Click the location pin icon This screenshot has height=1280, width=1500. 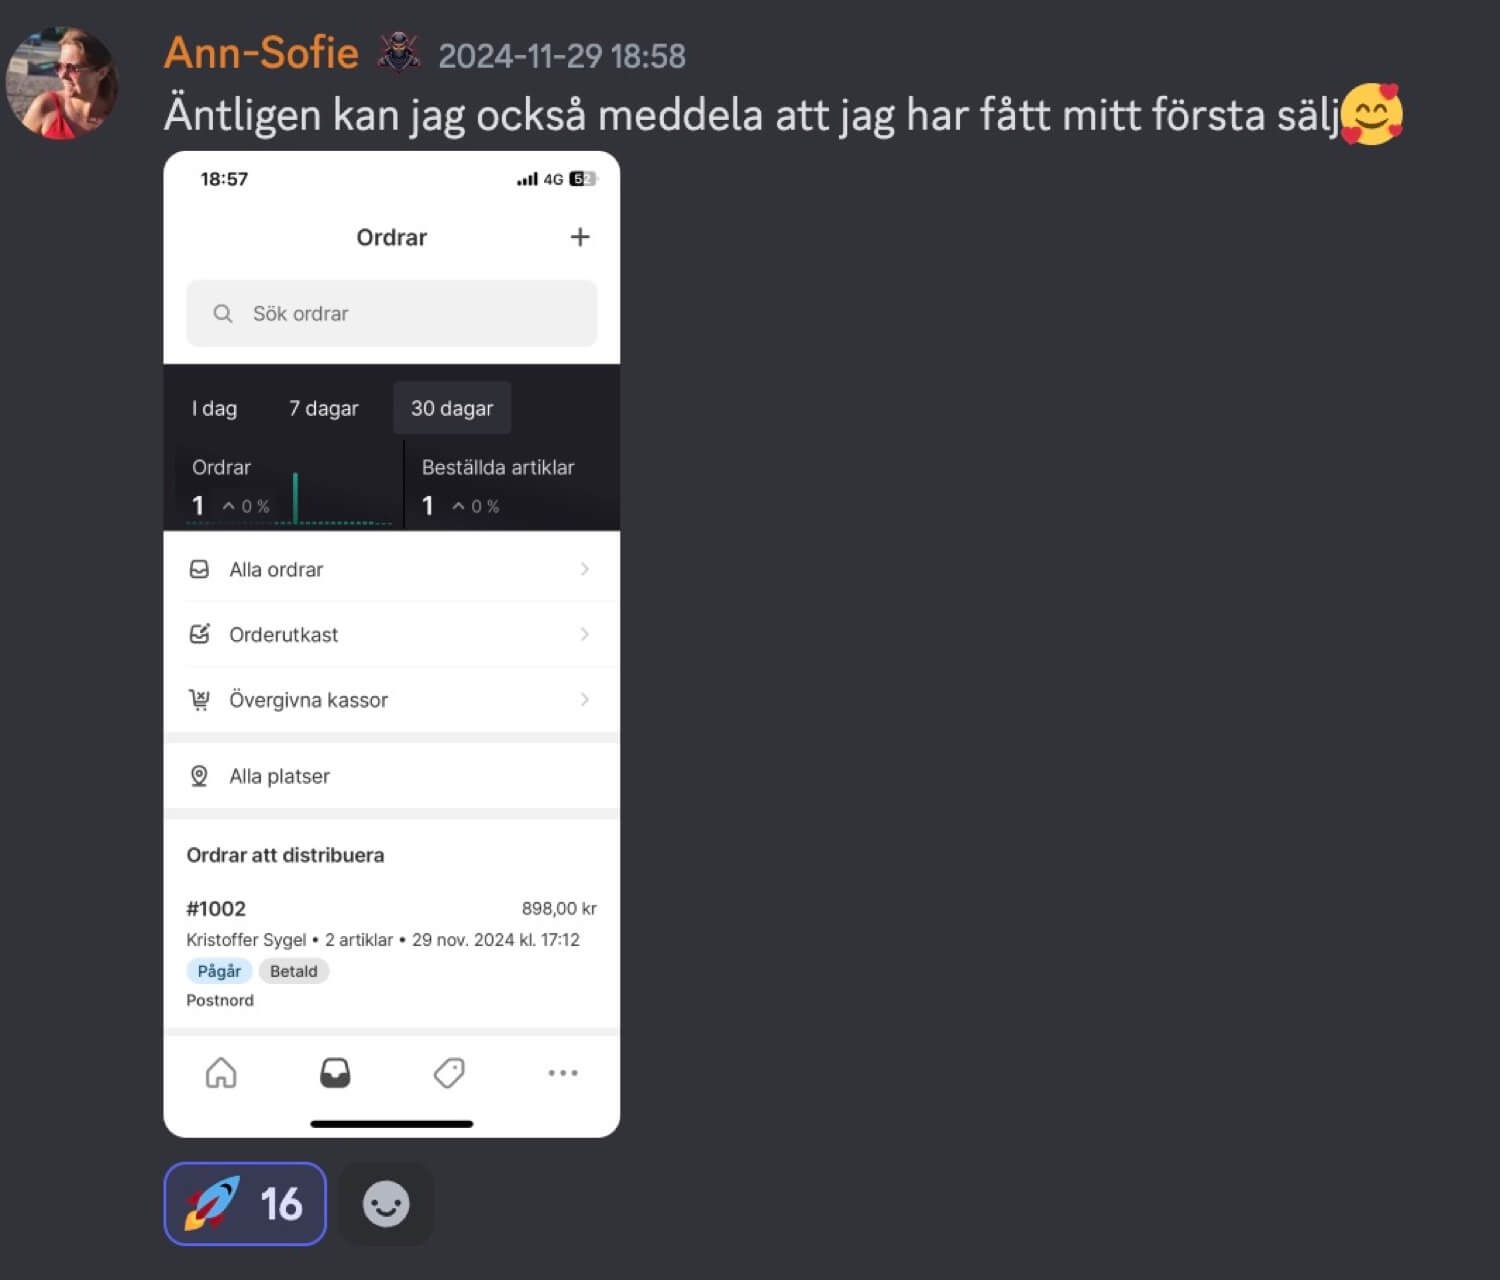click(199, 776)
